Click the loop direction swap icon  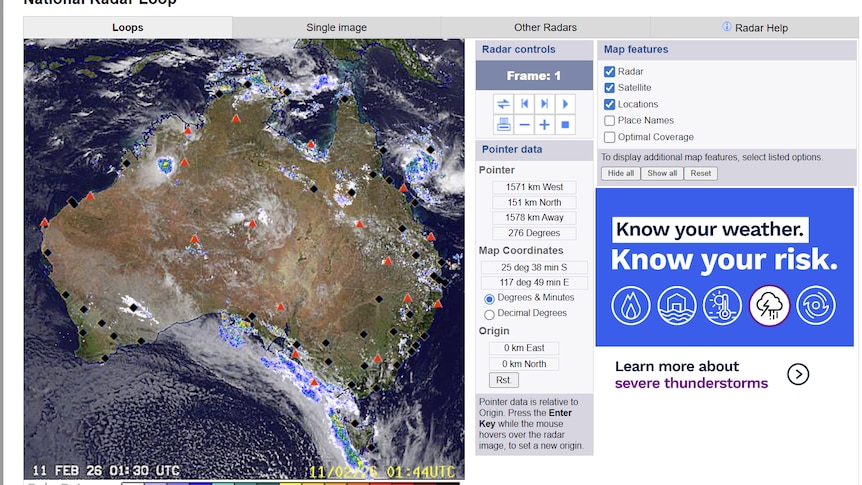tap(504, 104)
